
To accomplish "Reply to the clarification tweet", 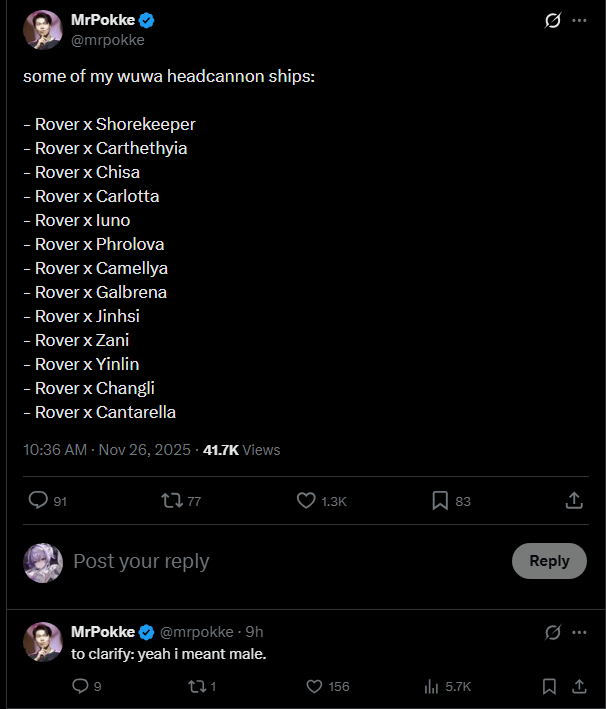I will [81, 686].
